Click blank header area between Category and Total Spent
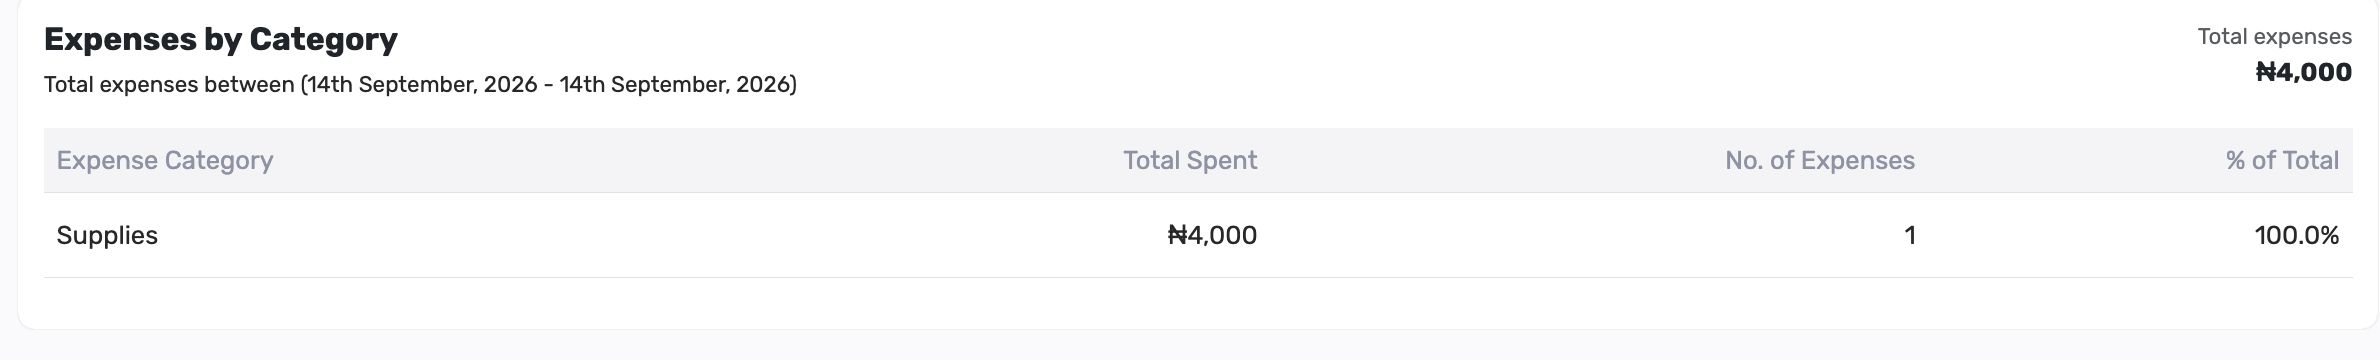The height and width of the screenshot is (360, 2380). tap(700, 161)
